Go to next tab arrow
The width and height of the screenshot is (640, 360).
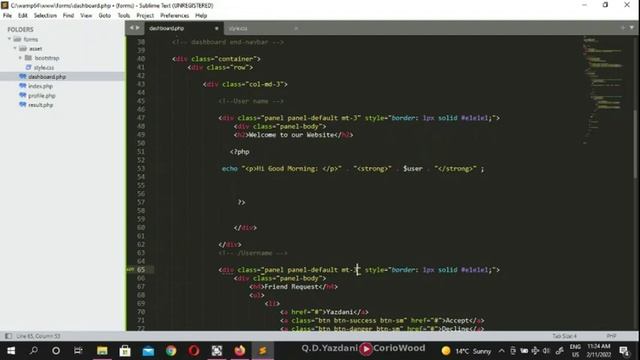(x=138, y=28)
